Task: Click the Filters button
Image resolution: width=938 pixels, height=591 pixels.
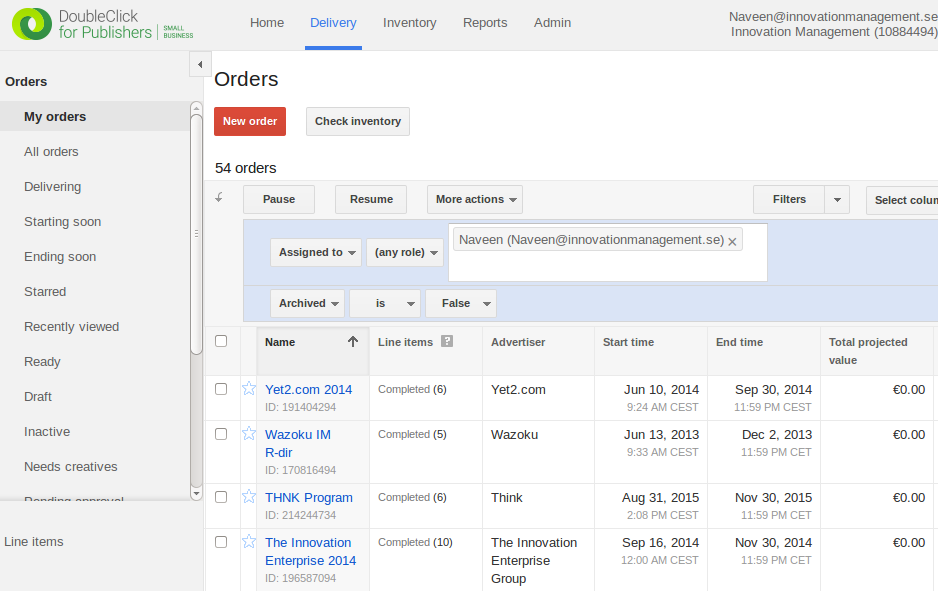Action: (x=789, y=199)
